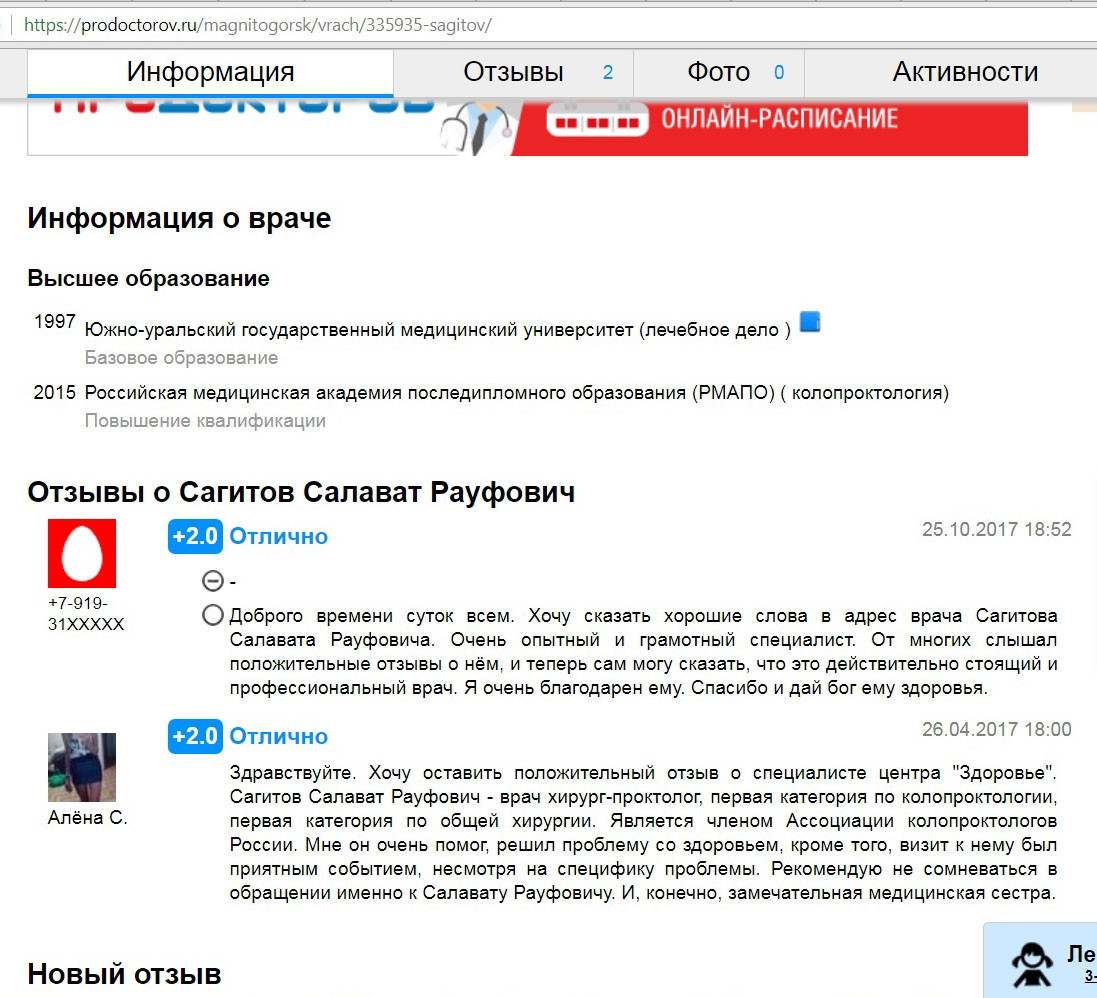Click the +2.0 rating badge on Алёна's review
The width and height of the screenshot is (1097, 998).
(195, 736)
